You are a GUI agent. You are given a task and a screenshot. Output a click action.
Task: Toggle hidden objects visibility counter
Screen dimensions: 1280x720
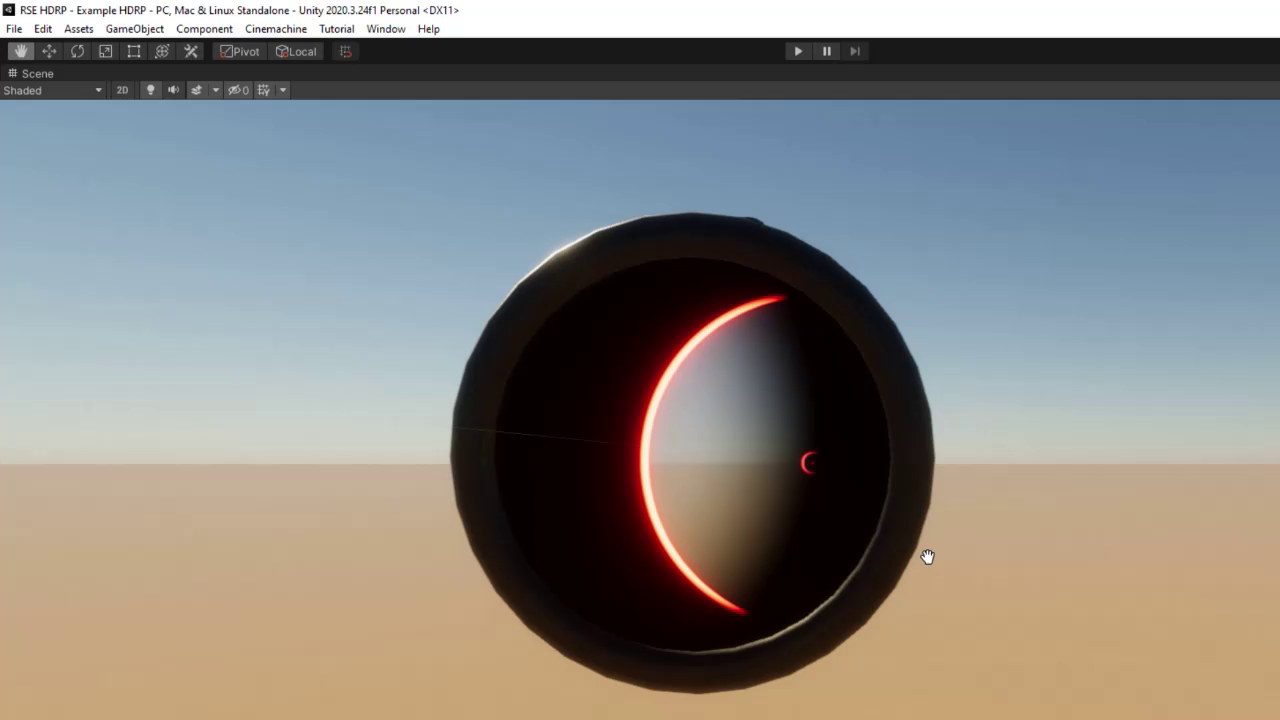(x=238, y=90)
